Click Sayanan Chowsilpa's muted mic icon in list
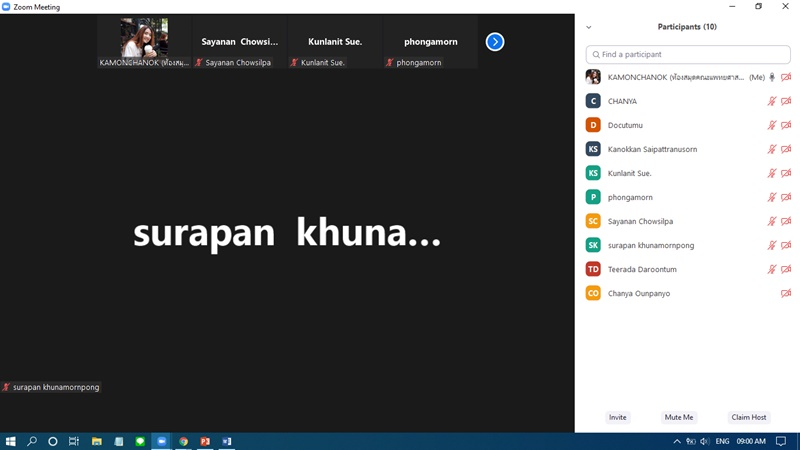This screenshot has width=800, height=450. pos(772,221)
